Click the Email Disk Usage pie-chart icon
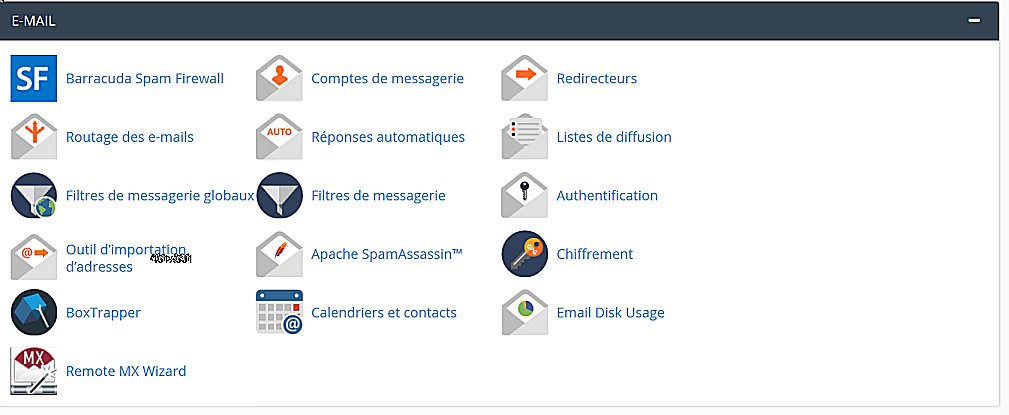Image resolution: width=1009 pixels, height=415 pixels. click(x=525, y=313)
